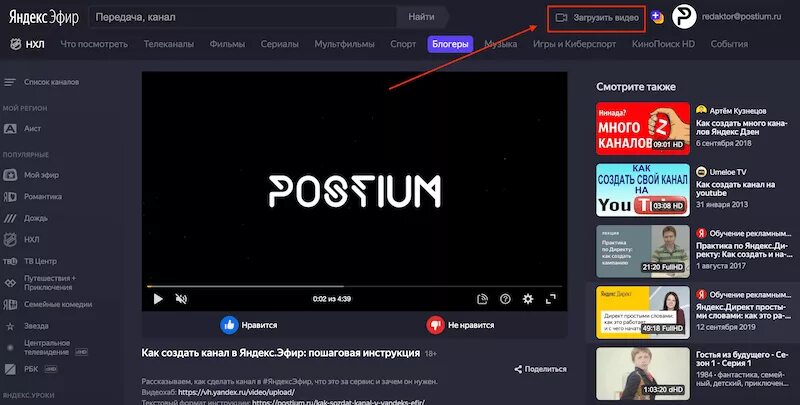Viewport: 800px width, 405px height.
Task: Select the РБК channel icon
Action: [10, 369]
